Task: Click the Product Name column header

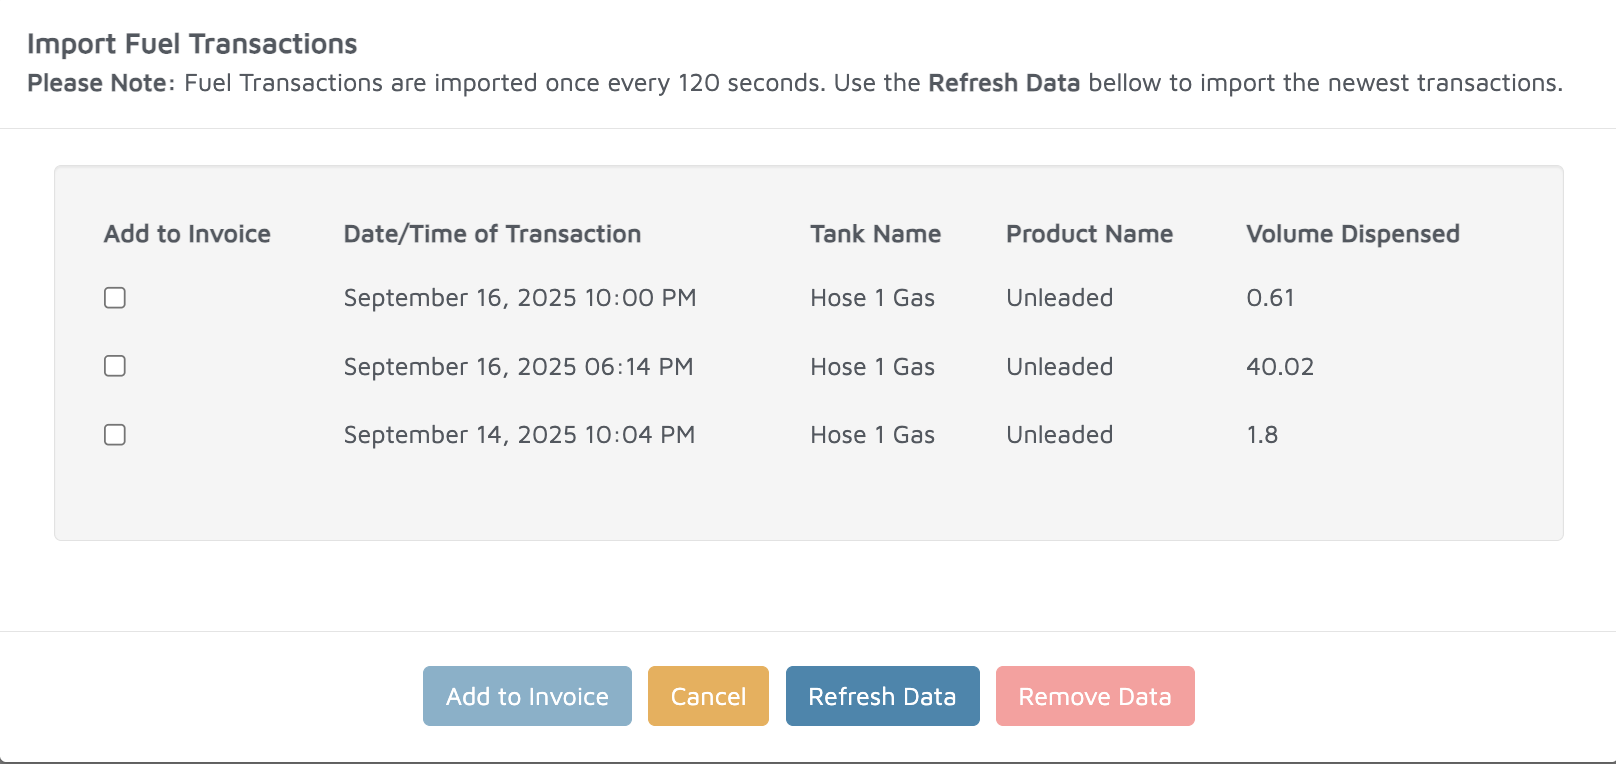Action: (x=1089, y=234)
